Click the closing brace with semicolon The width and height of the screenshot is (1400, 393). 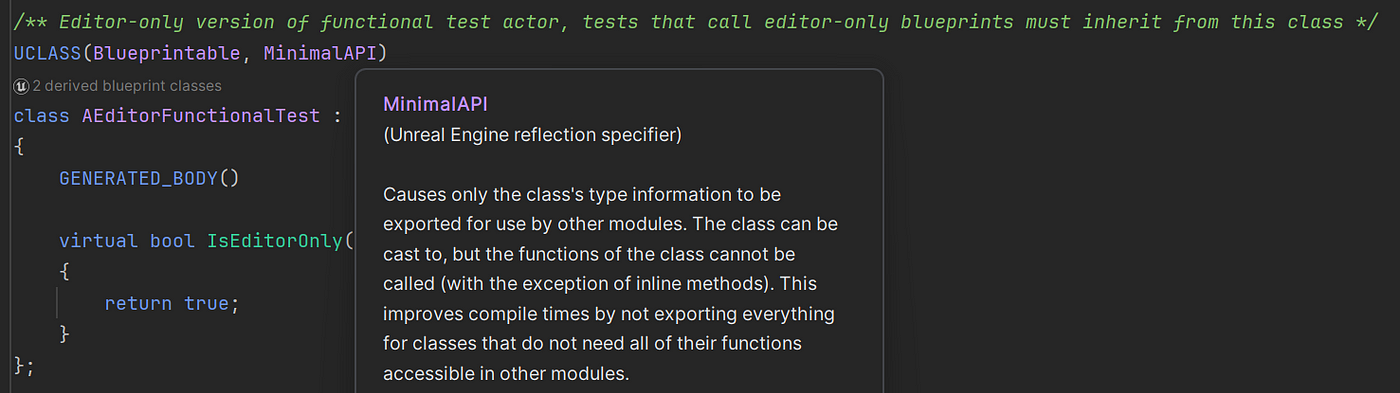point(24,365)
